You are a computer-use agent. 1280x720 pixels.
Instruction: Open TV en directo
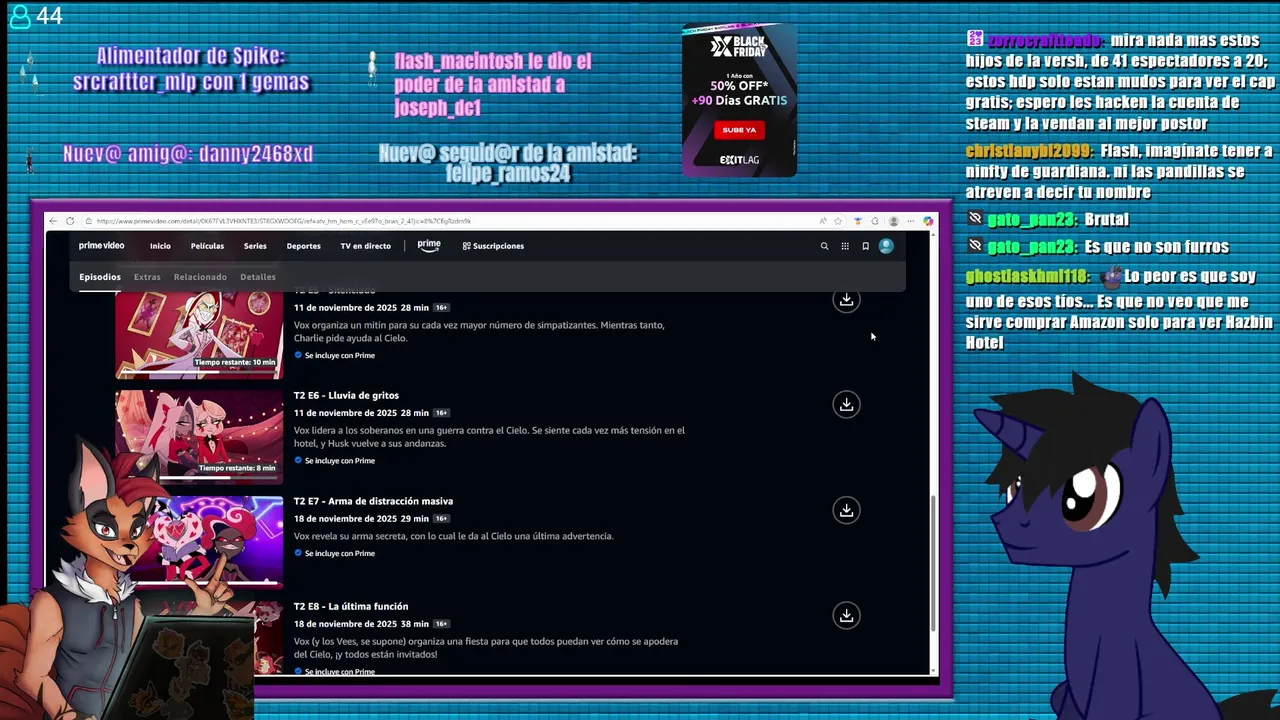tap(365, 246)
